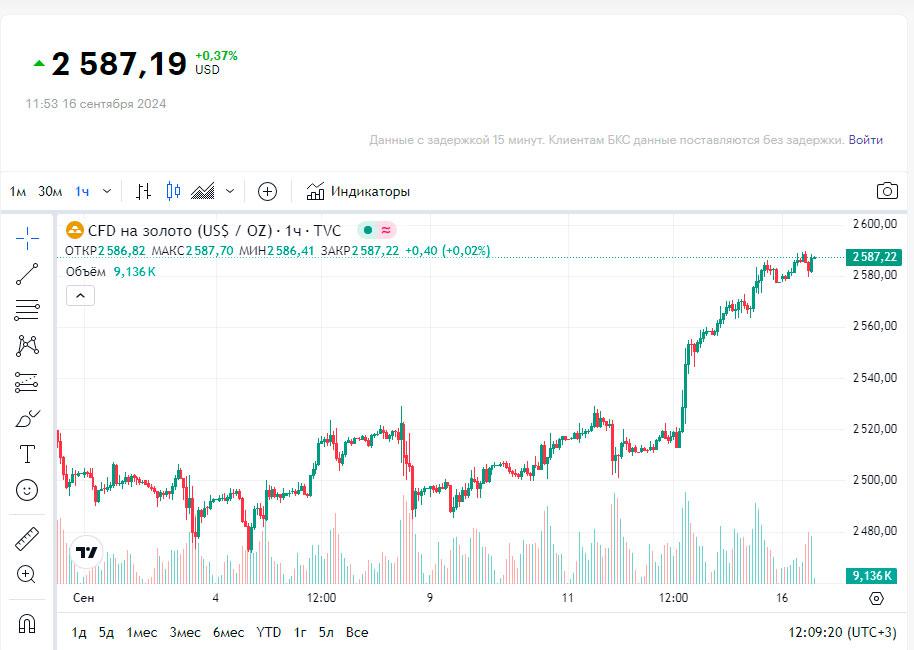This screenshot has height=650, width=914.
Task: Select the crosshair cursor tool
Action: point(27,238)
